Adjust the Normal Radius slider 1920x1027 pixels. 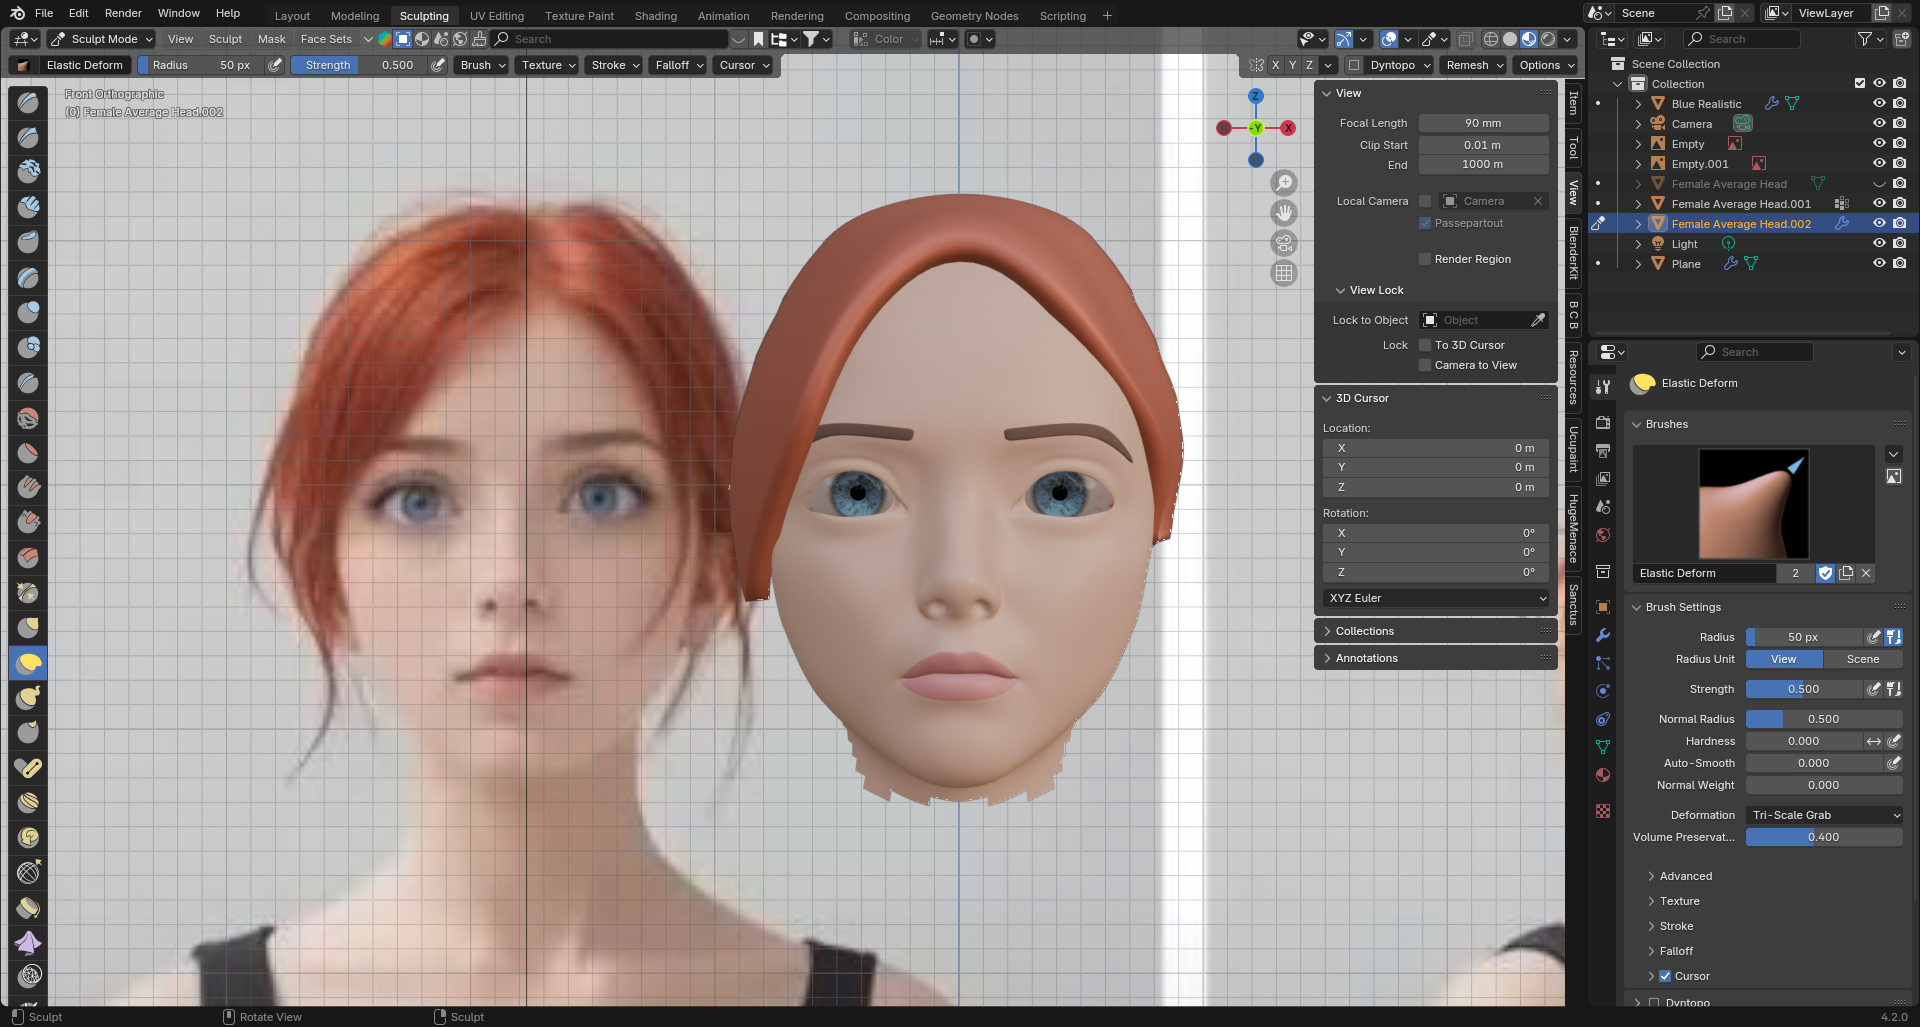coord(1824,719)
